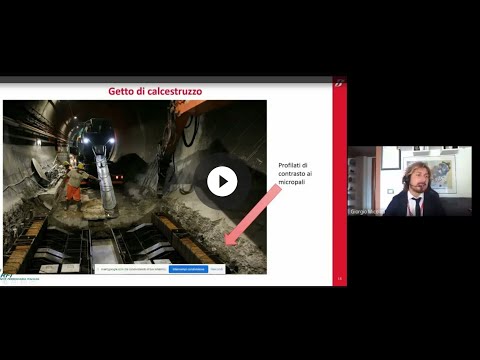Select the slide title "Getto di calcestruzzo"
The image size is (480, 360).
[155, 91]
